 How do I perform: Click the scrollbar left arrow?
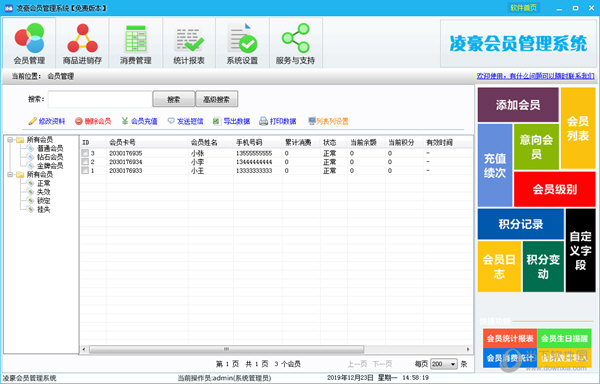coord(84,349)
